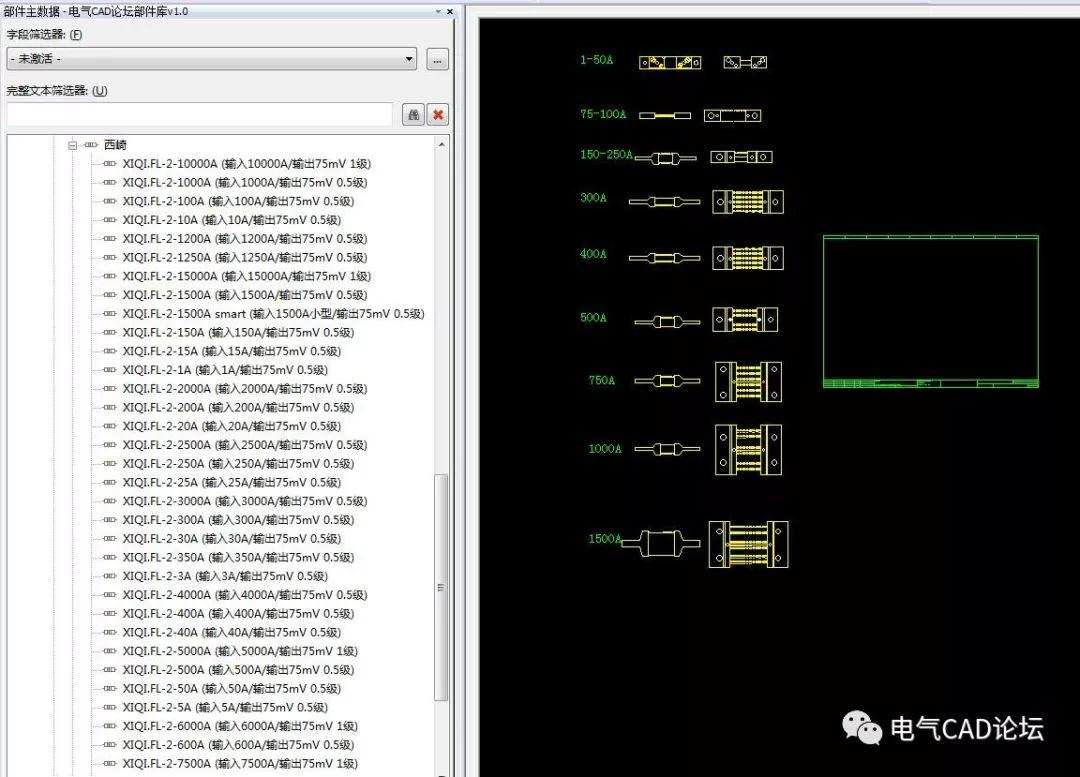This screenshot has width=1080, height=777.
Task: Click the 1-50A shunt symbol in the drawing
Action: [670, 62]
